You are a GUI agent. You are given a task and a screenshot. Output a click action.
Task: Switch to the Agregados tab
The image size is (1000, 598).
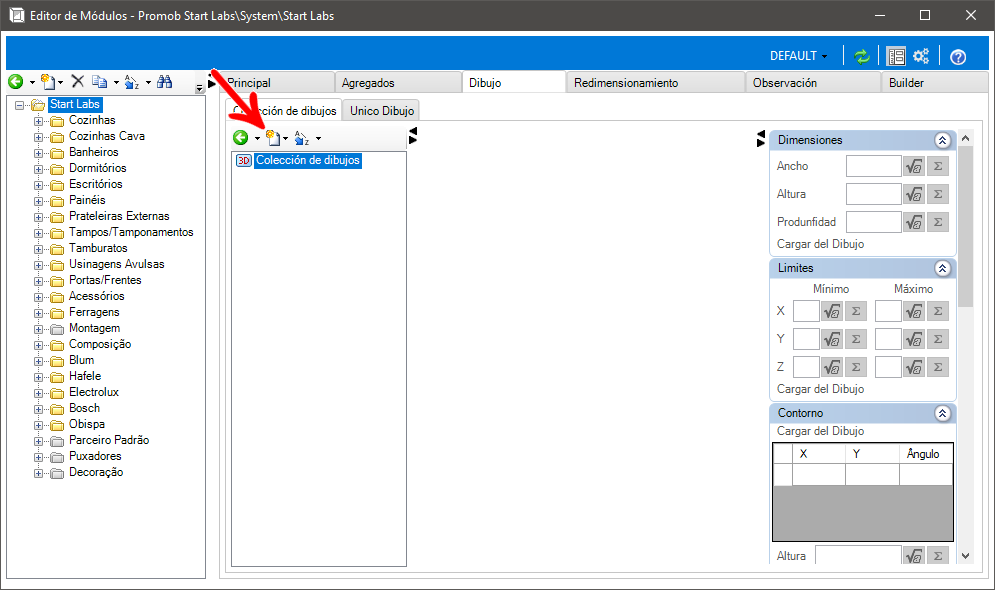pos(399,83)
